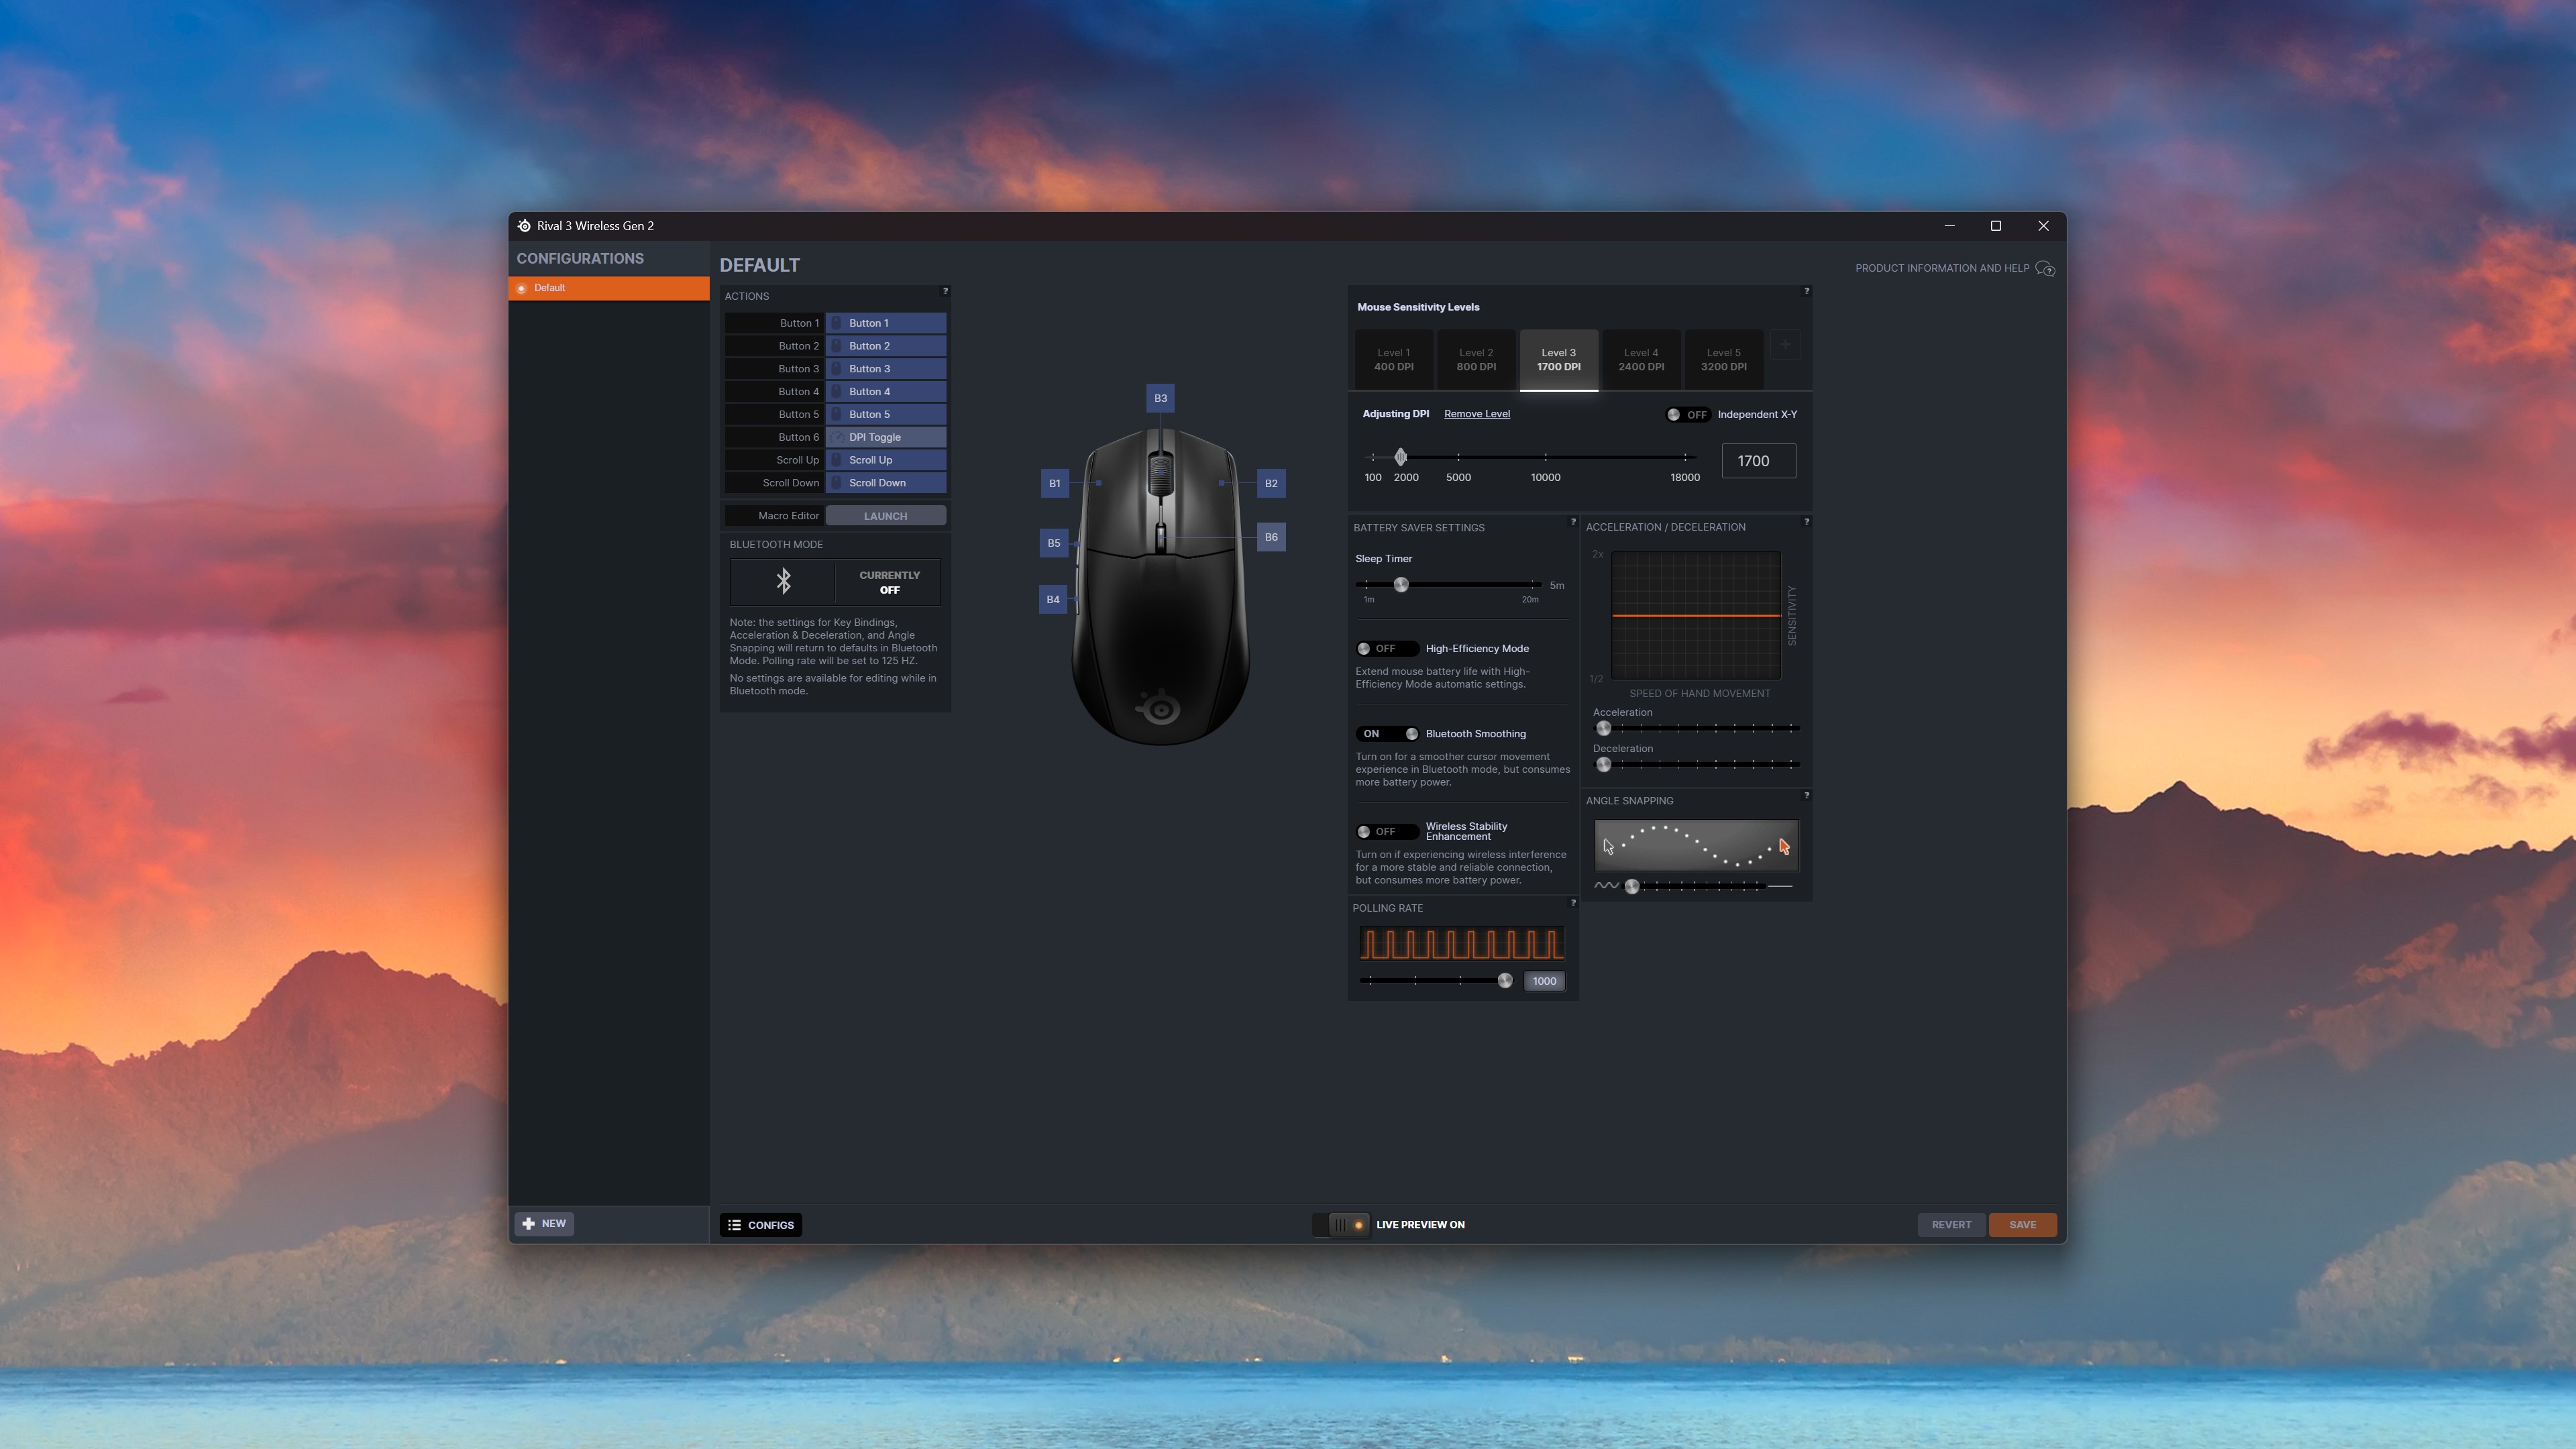This screenshot has width=2576, height=1449.
Task: Select Level 3 1700 DPI tab
Action: coord(1558,360)
